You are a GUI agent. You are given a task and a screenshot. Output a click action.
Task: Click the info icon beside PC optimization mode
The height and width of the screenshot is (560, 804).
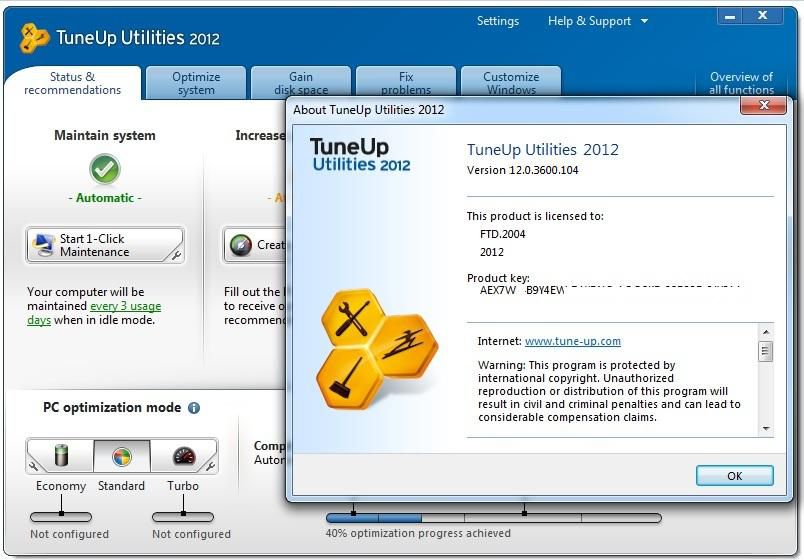[x=194, y=408]
